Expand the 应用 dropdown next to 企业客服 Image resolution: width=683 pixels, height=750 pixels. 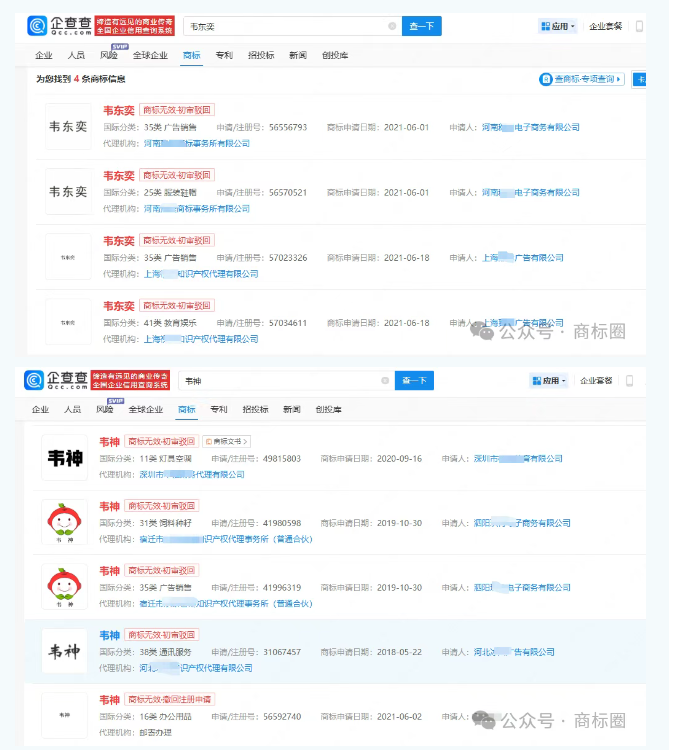(x=549, y=381)
